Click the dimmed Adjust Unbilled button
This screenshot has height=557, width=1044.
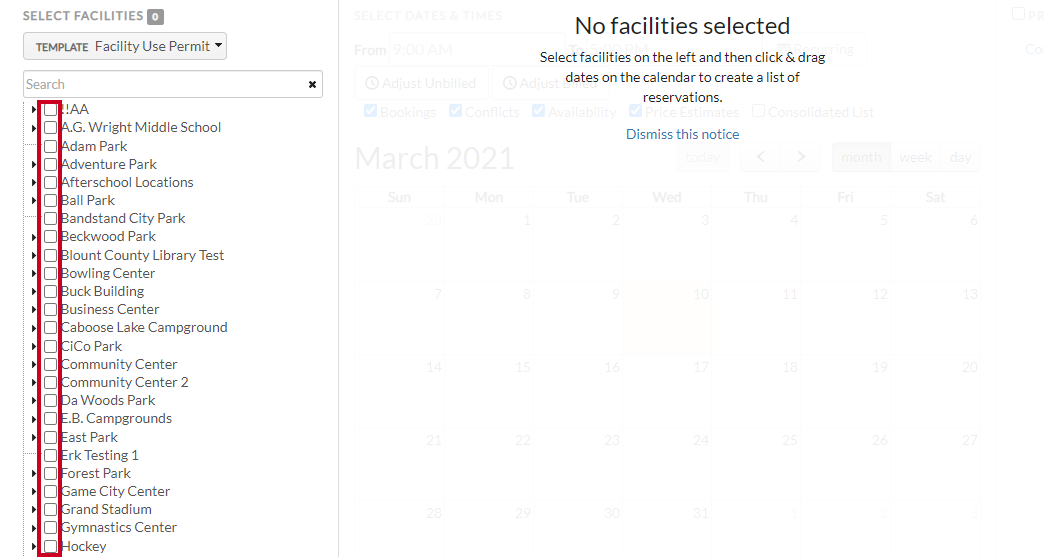421,83
